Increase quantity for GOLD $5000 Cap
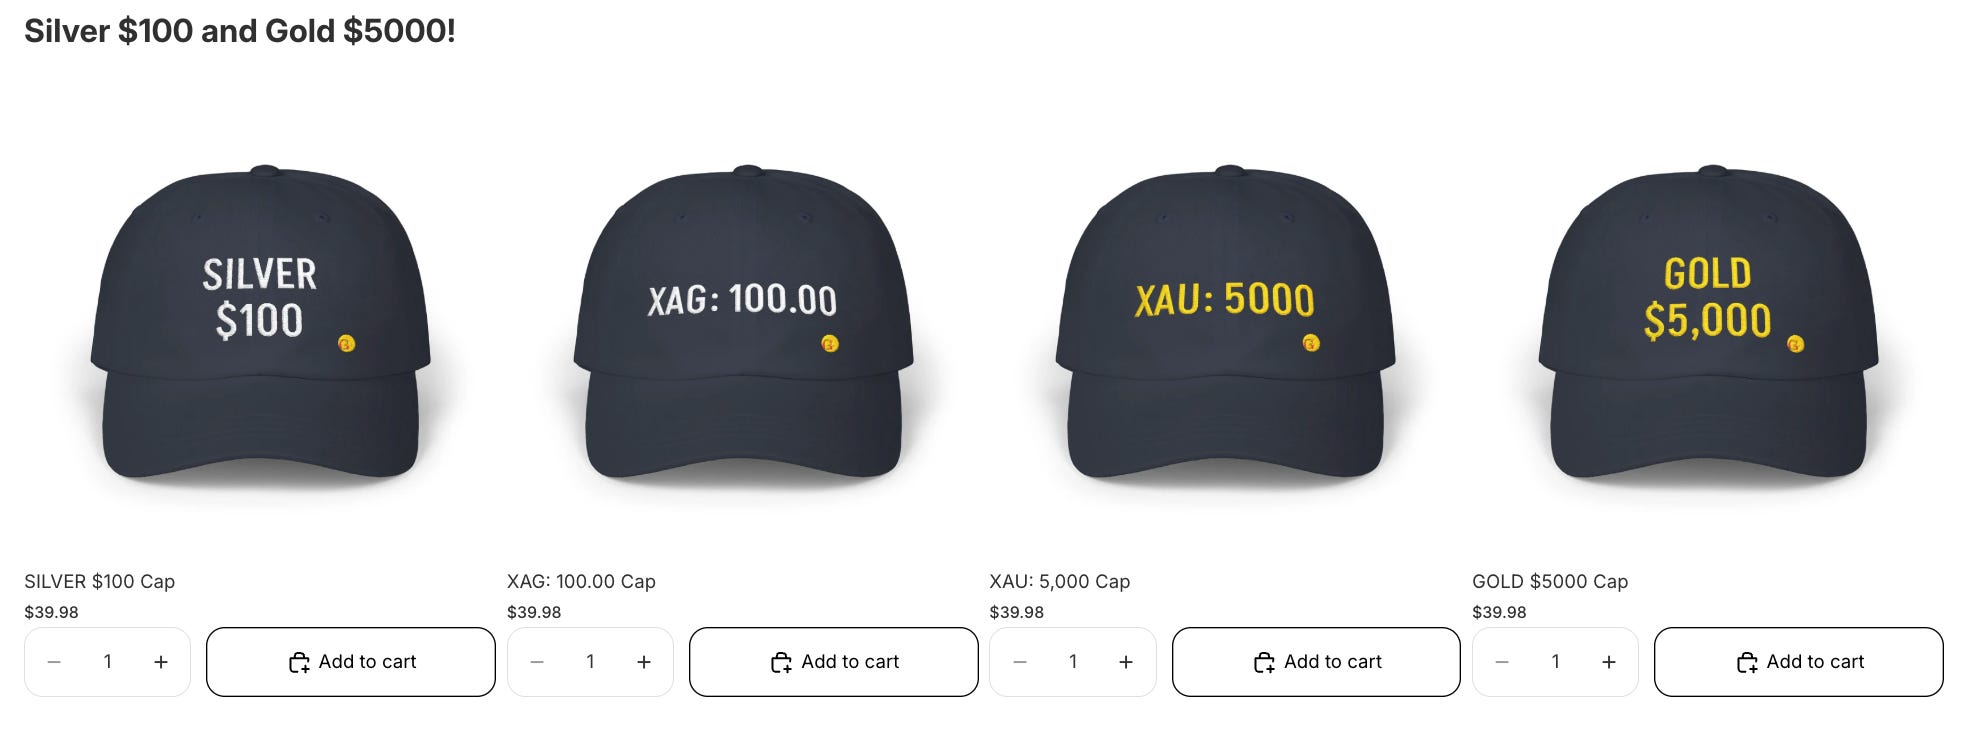1974x730 pixels. click(1609, 662)
